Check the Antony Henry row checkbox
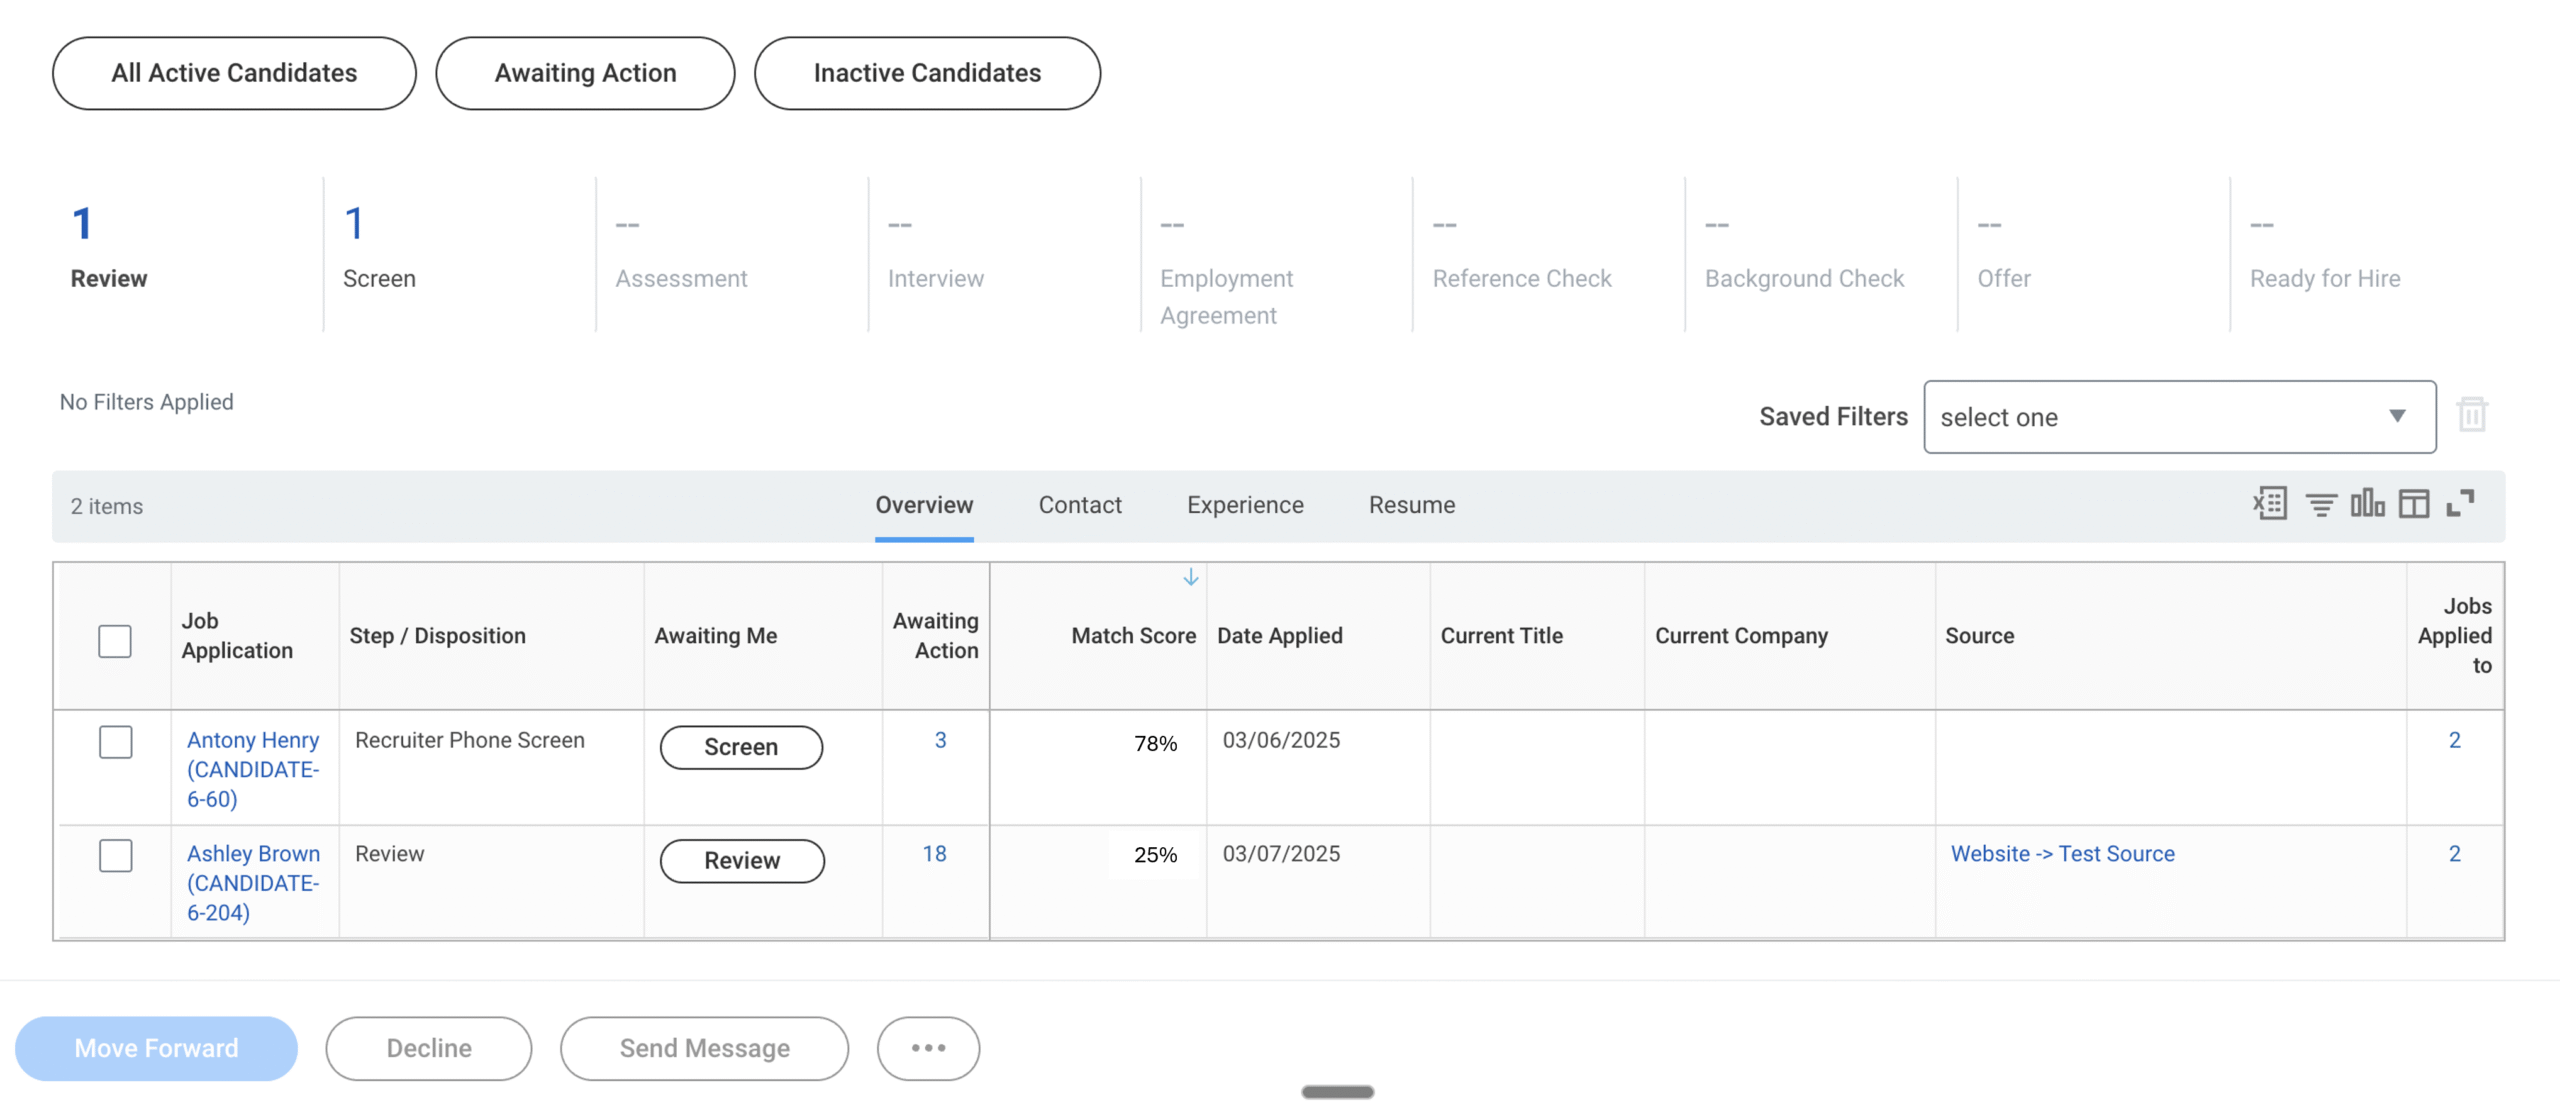Screen dimensions: 2560x1107 [115, 742]
